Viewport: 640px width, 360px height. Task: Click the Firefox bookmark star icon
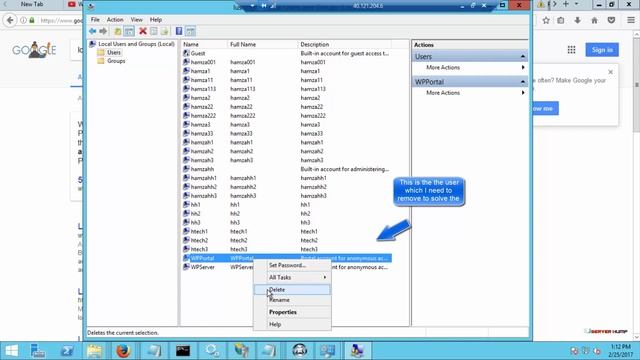[x=546, y=20]
